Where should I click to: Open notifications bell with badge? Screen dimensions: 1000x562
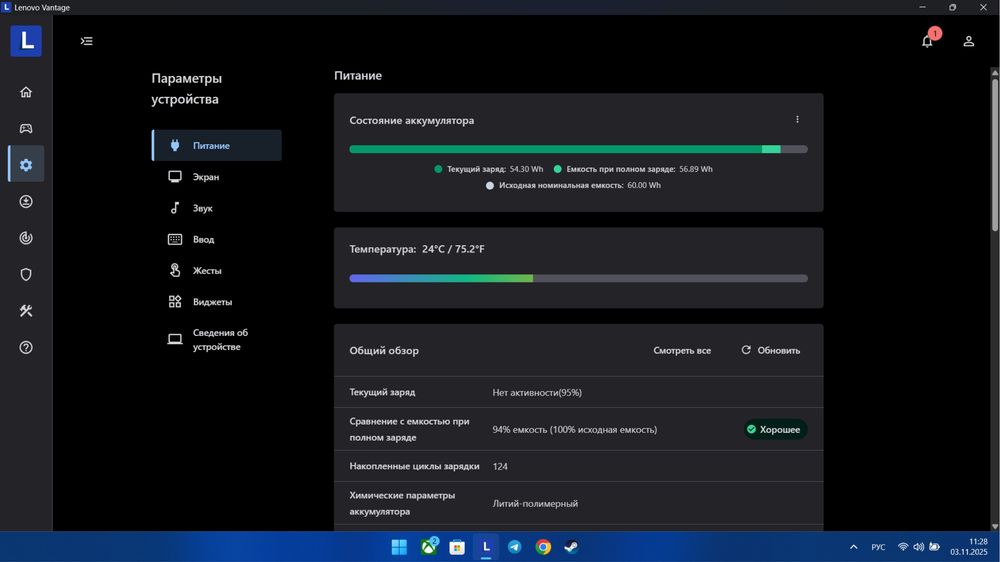928,40
